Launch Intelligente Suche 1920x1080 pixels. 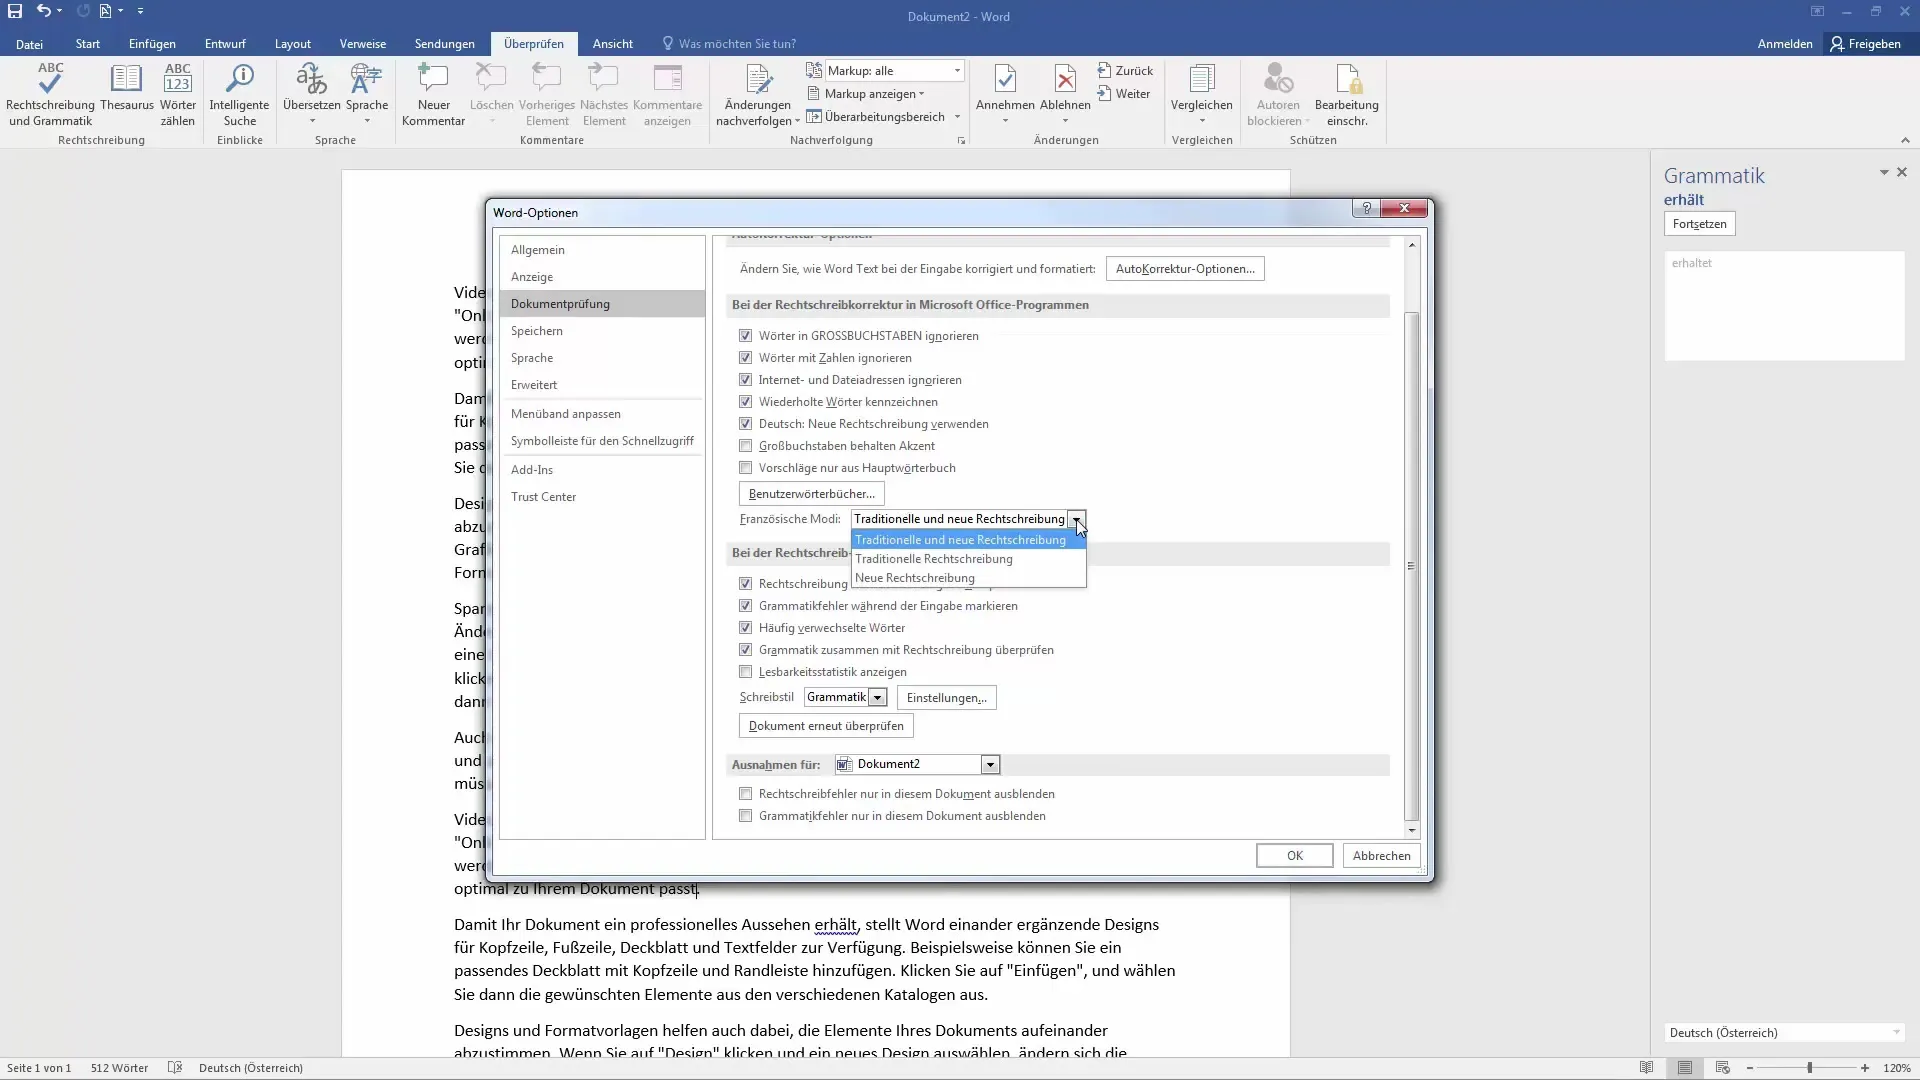(x=239, y=95)
